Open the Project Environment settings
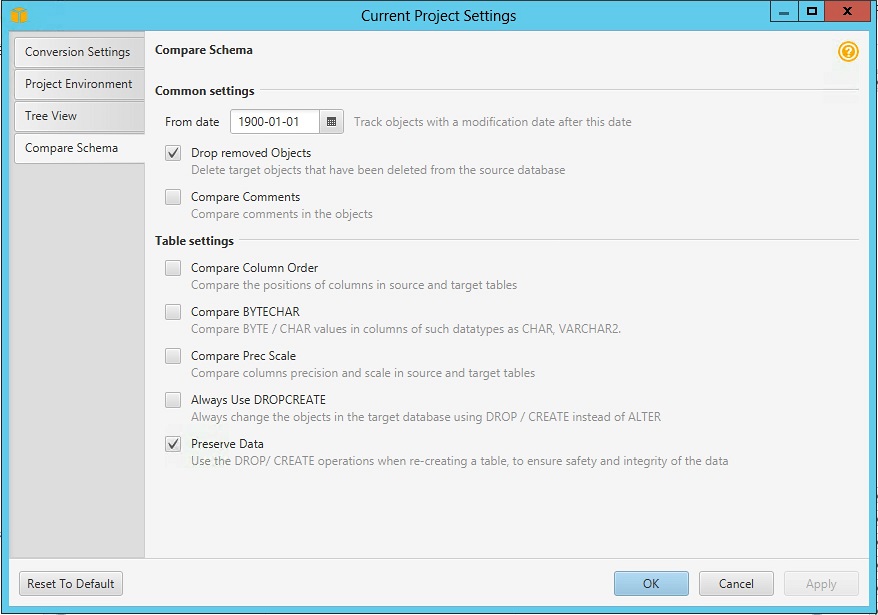The width and height of the screenshot is (878, 615). pos(80,84)
